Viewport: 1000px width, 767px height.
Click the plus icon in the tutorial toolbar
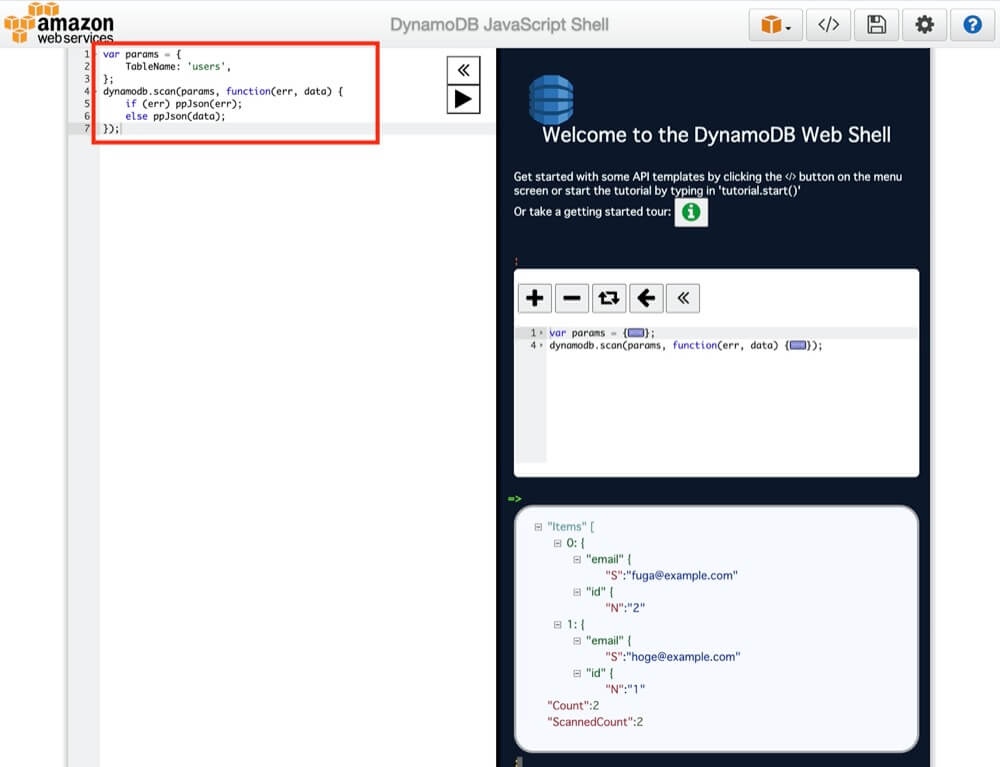(534, 297)
